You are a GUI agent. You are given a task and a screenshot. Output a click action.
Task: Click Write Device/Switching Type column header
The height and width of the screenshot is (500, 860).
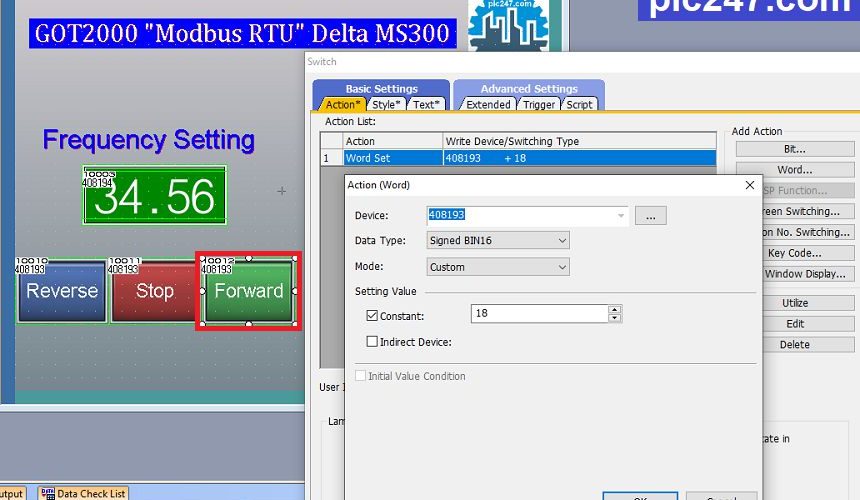click(x=579, y=141)
